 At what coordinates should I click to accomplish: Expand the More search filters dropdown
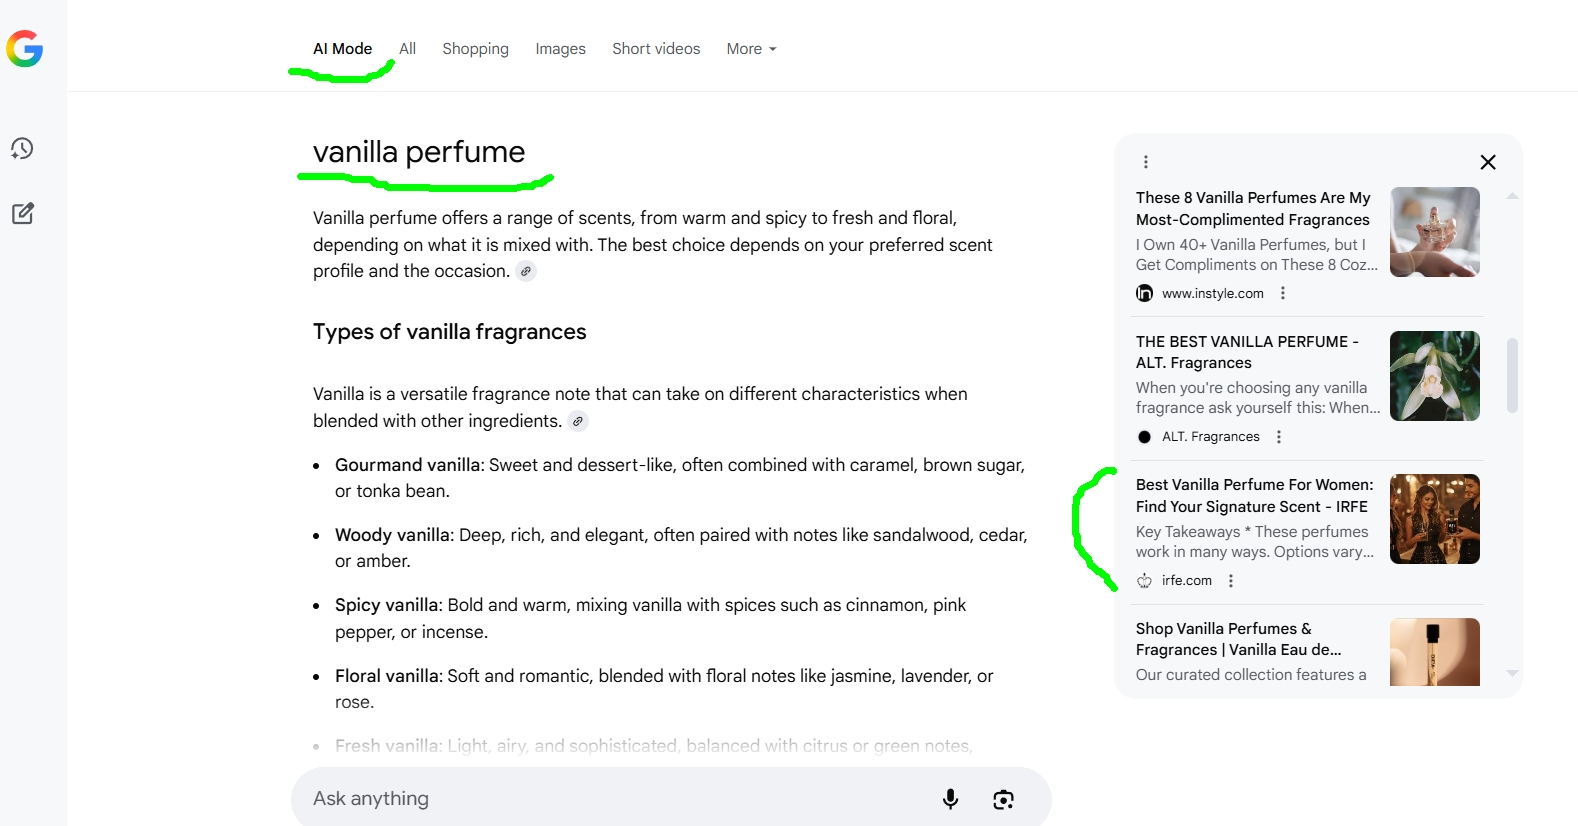point(751,49)
